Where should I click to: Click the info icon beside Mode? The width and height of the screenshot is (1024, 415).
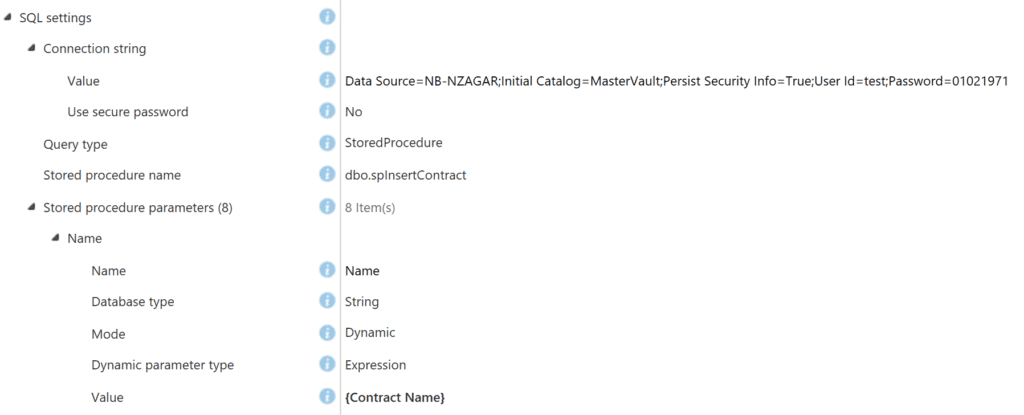coord(327,333)
